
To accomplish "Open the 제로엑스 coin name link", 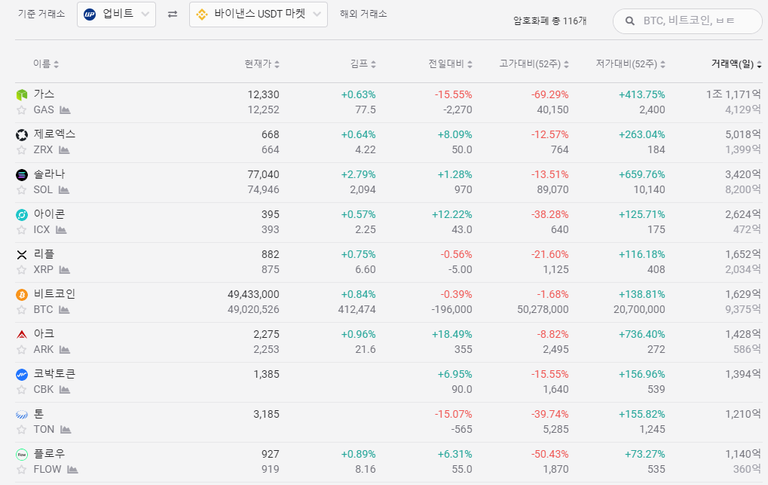I will pyautogui.click(x=54, y=134).
